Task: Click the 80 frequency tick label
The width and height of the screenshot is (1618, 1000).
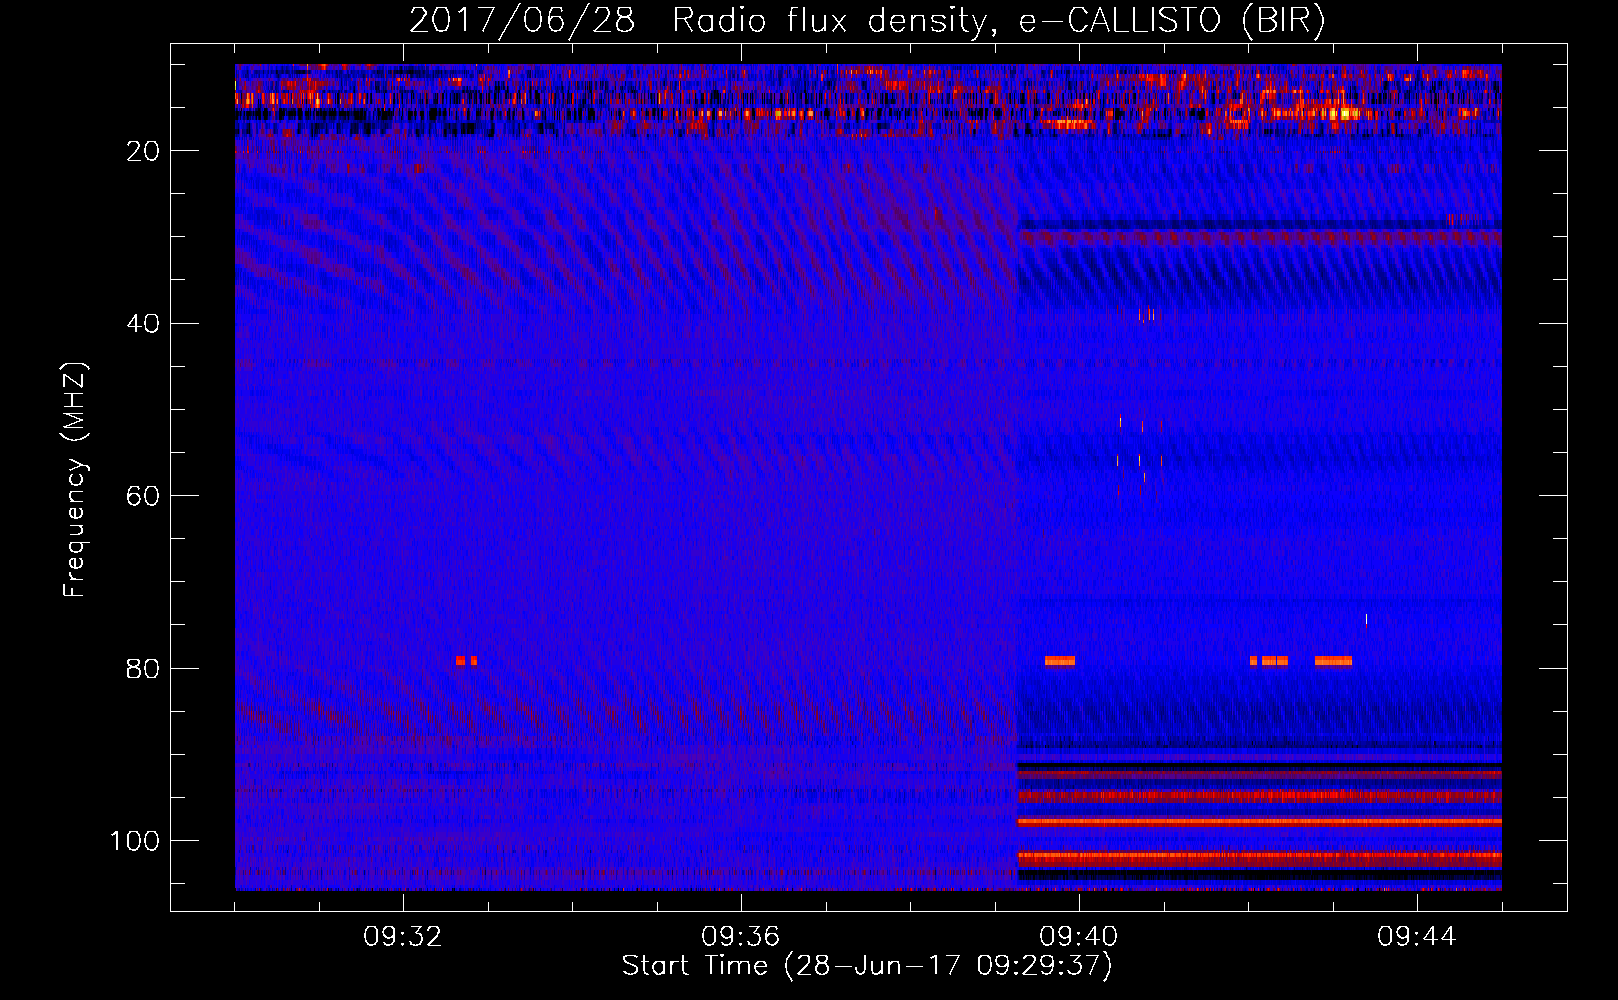Action: pyautogui.click(x=143, y=669)
